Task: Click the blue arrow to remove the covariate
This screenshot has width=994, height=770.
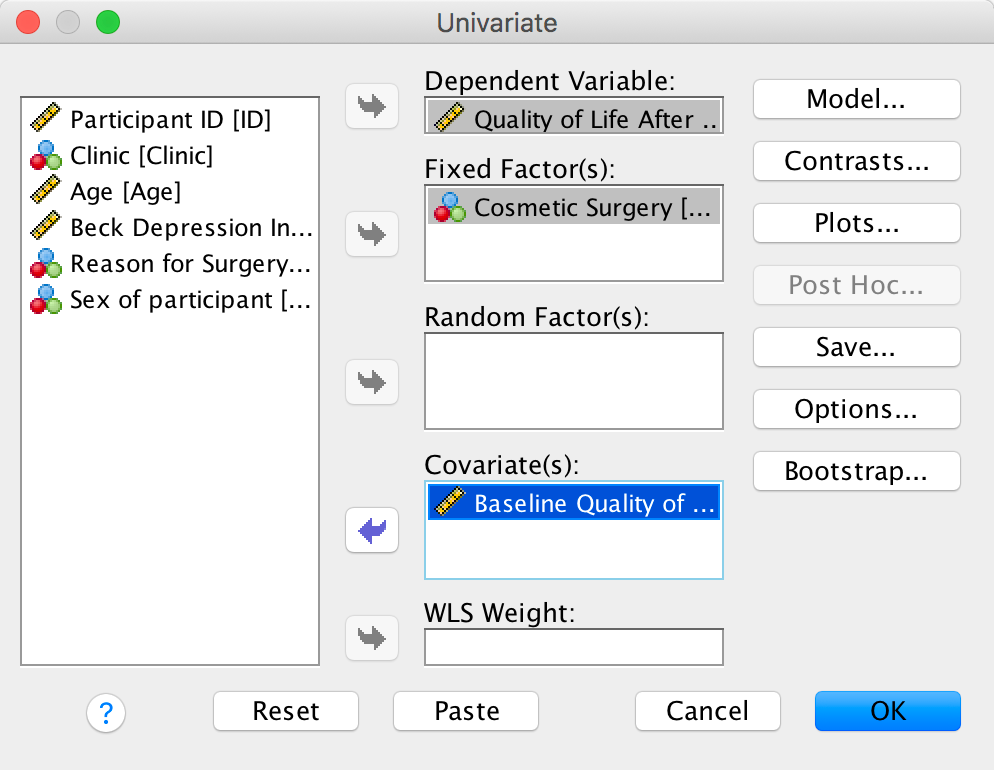Action: [371, 531]
